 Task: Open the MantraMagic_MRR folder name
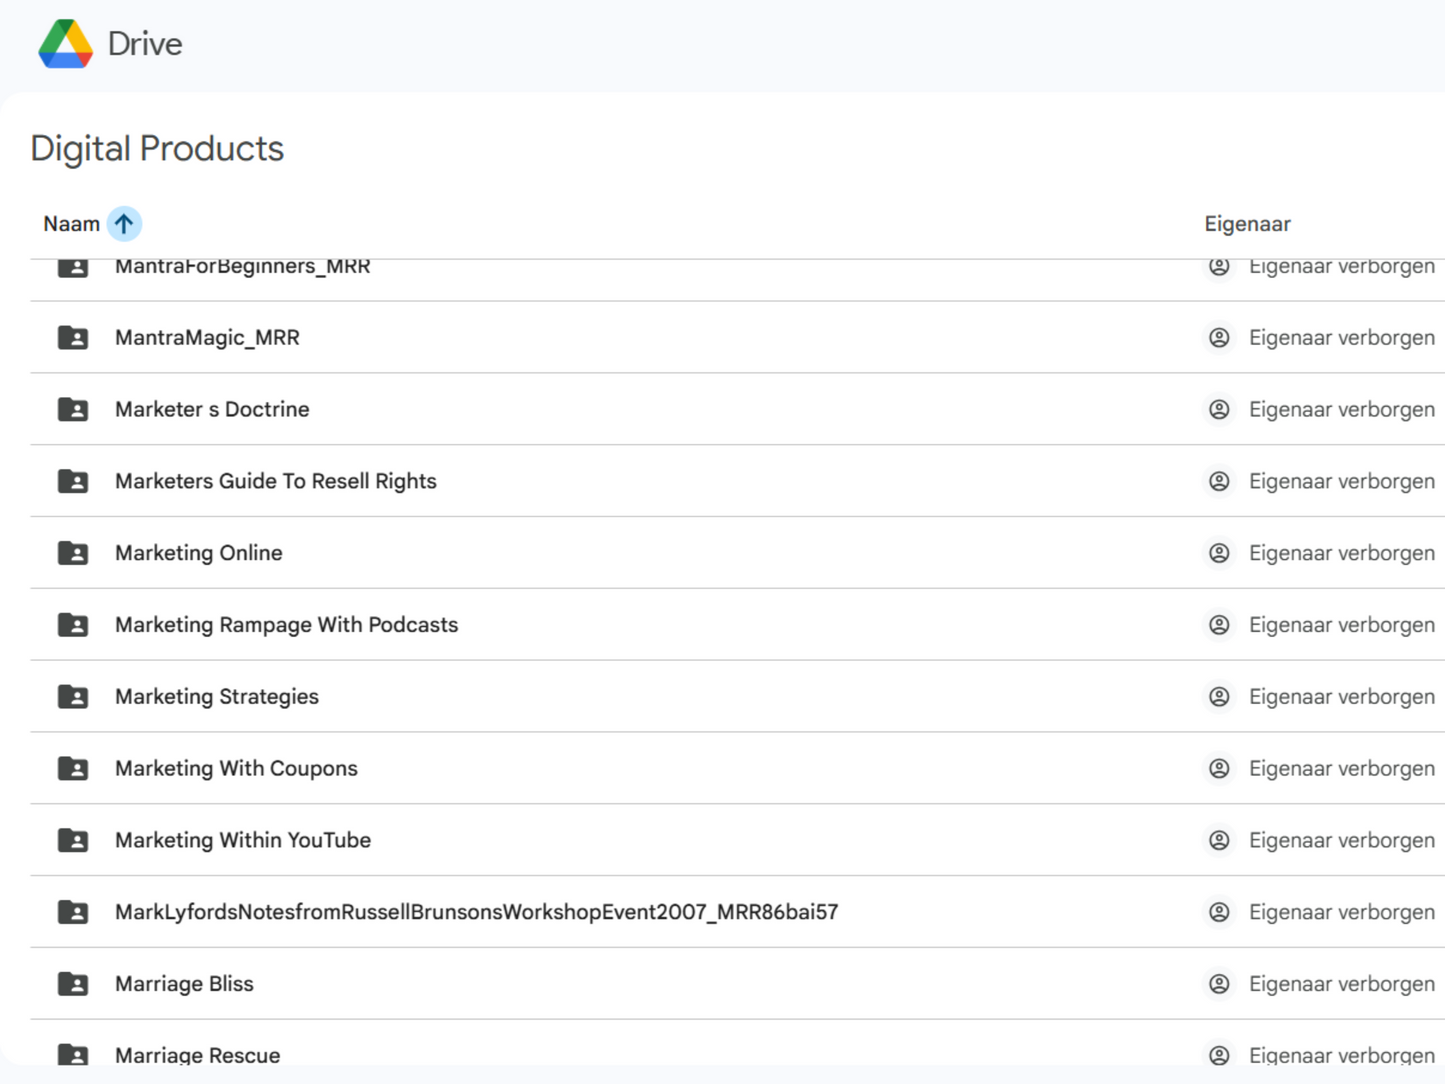pos(207,338)
